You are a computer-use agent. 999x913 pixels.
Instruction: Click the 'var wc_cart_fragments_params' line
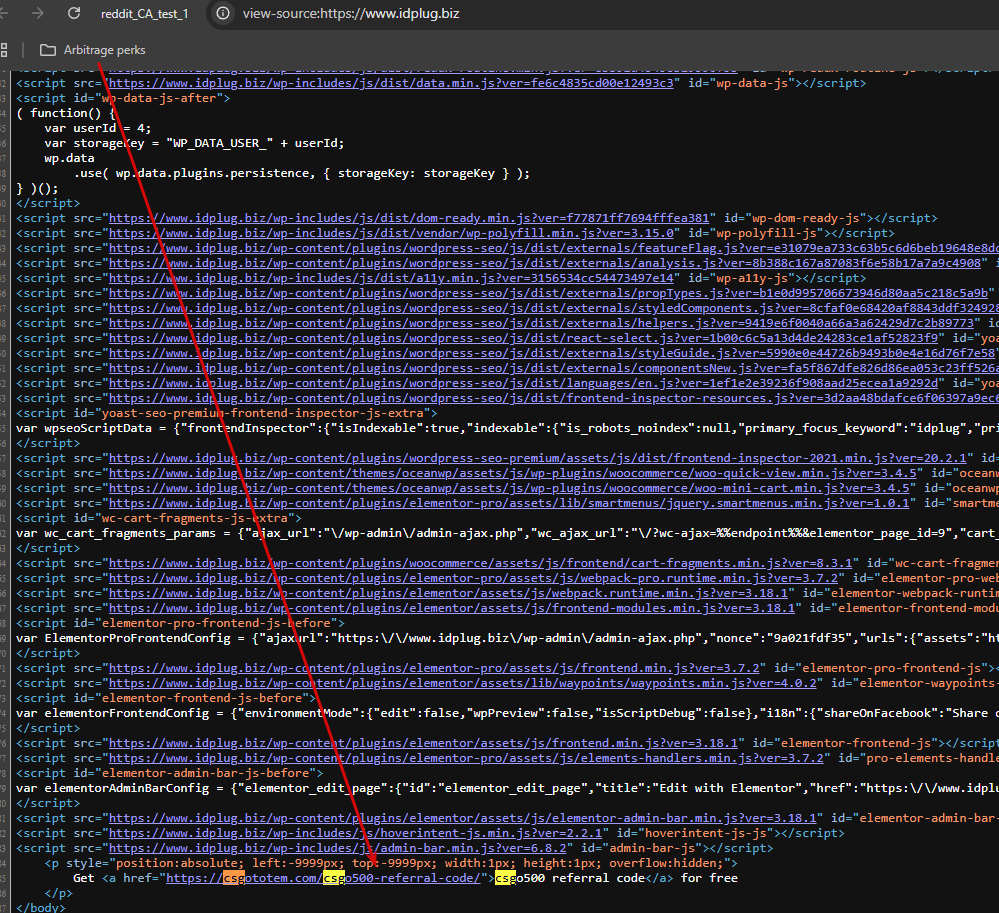pos(507,533)
